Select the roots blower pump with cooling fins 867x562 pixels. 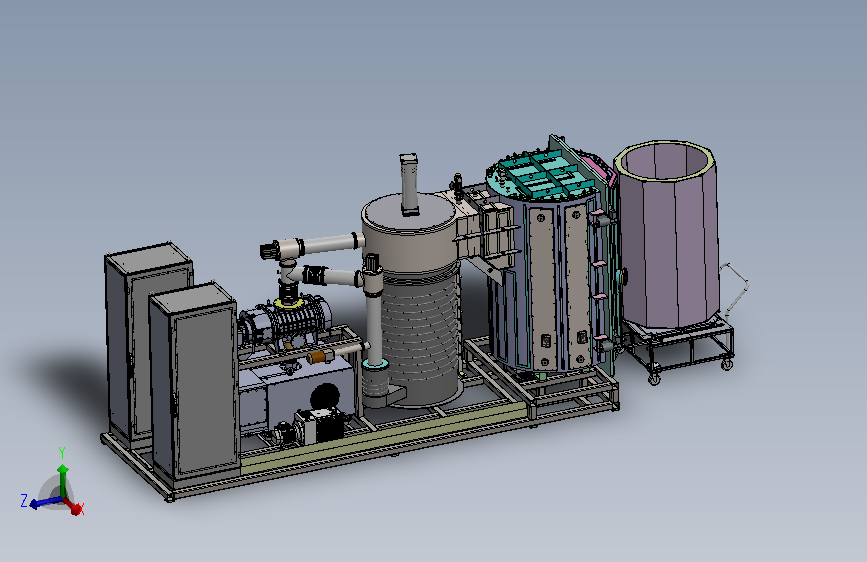point(288,324)
